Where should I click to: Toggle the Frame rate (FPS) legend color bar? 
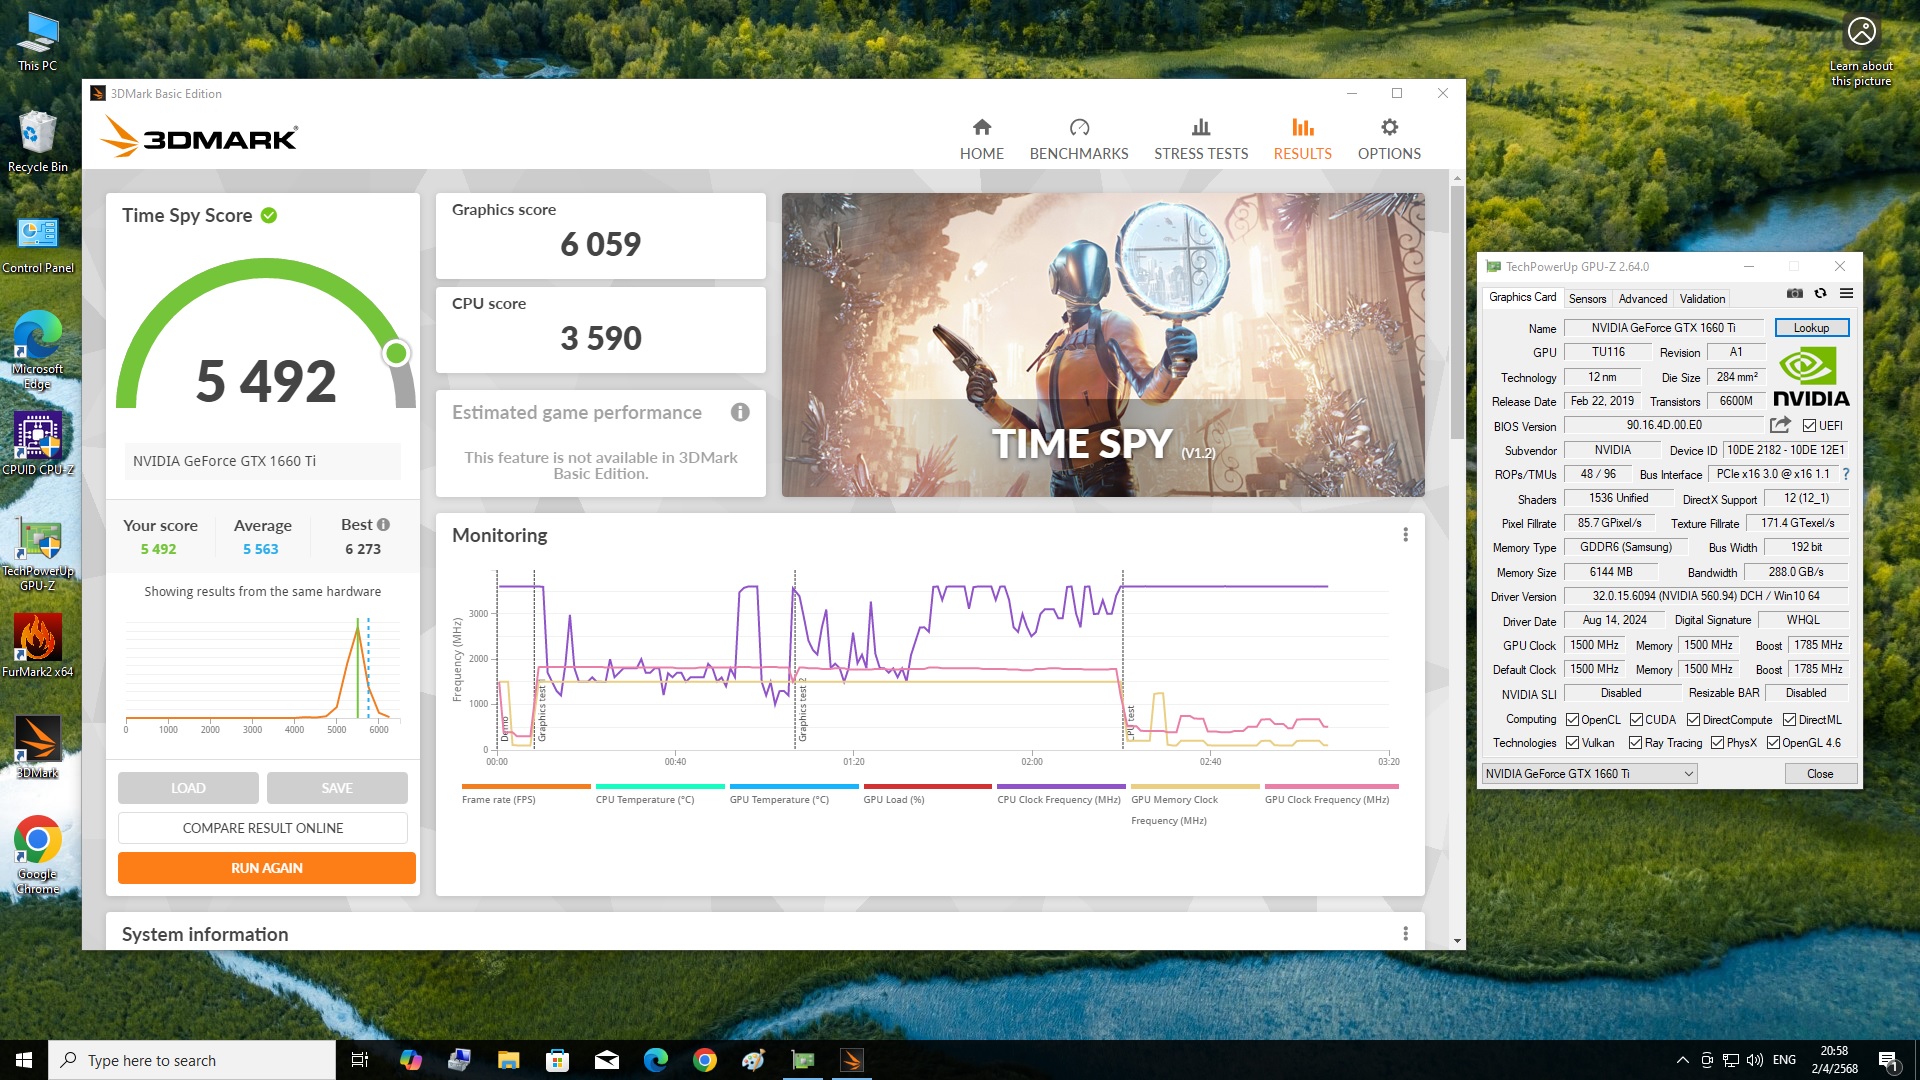point(526,787)
